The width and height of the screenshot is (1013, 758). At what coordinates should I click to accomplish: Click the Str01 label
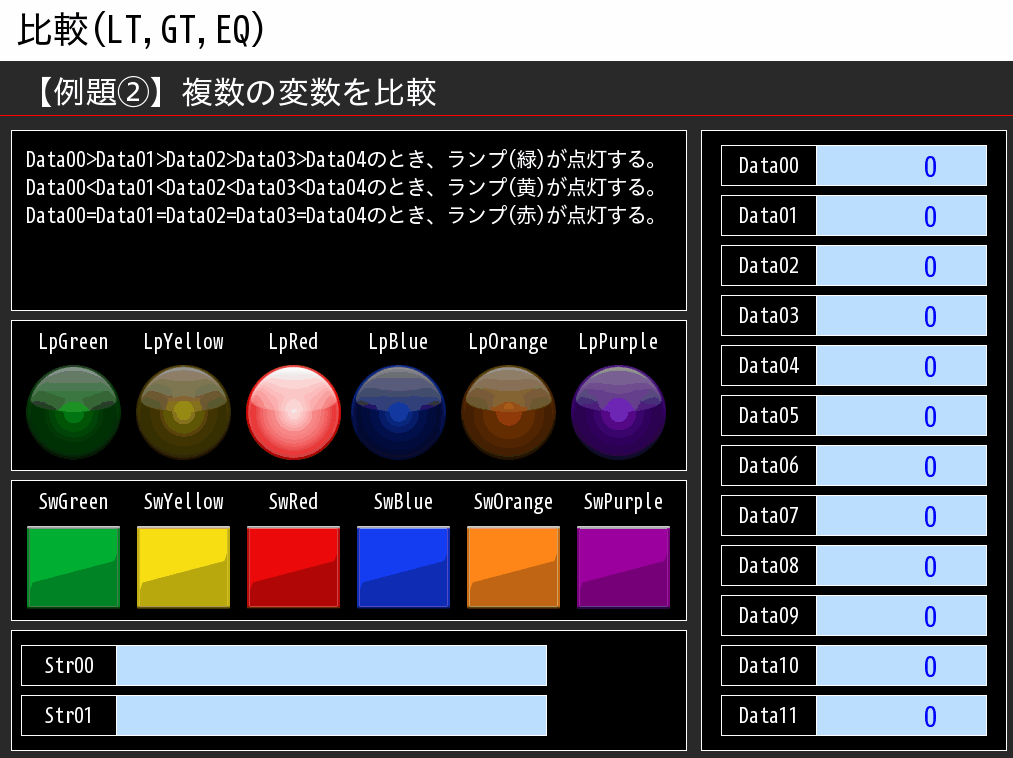69,715
